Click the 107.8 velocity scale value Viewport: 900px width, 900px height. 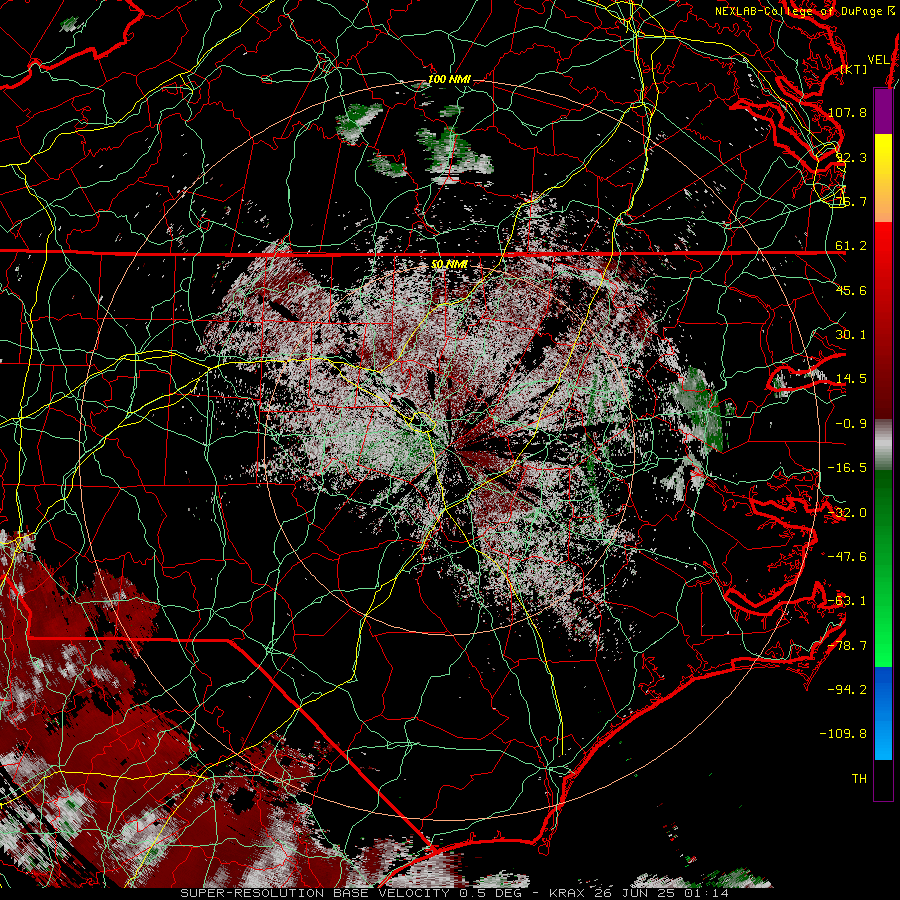pyautogui.click(x=848, y=112)
